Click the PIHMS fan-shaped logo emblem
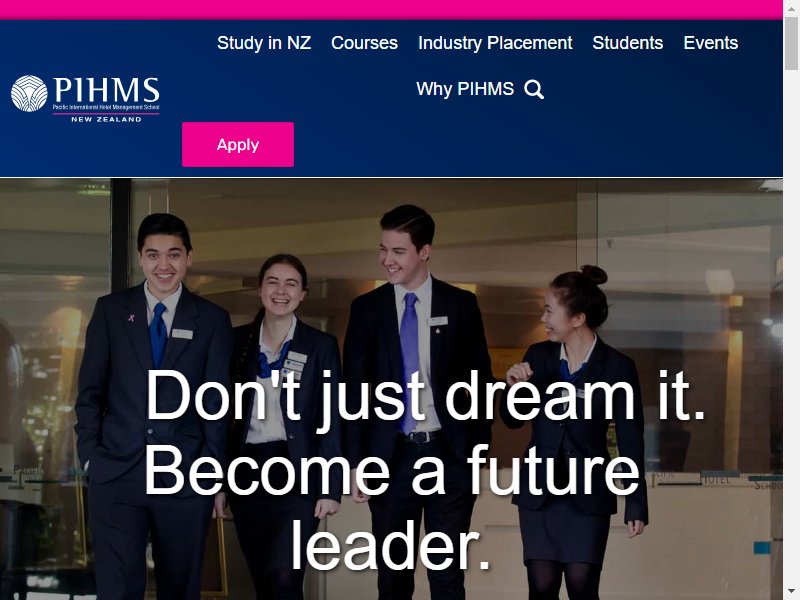Viewport: 800px width, 600px height. (x=29, y=93)
